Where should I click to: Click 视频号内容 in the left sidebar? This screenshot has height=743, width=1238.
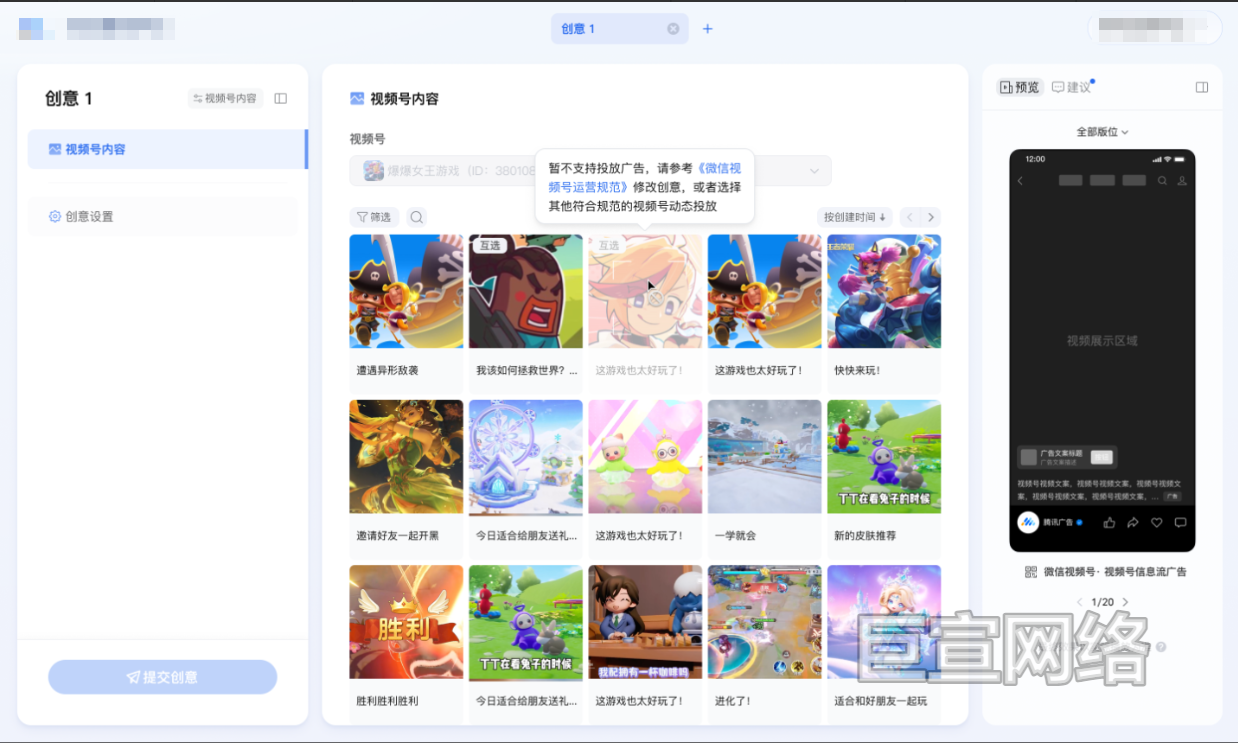coord(166,149)
